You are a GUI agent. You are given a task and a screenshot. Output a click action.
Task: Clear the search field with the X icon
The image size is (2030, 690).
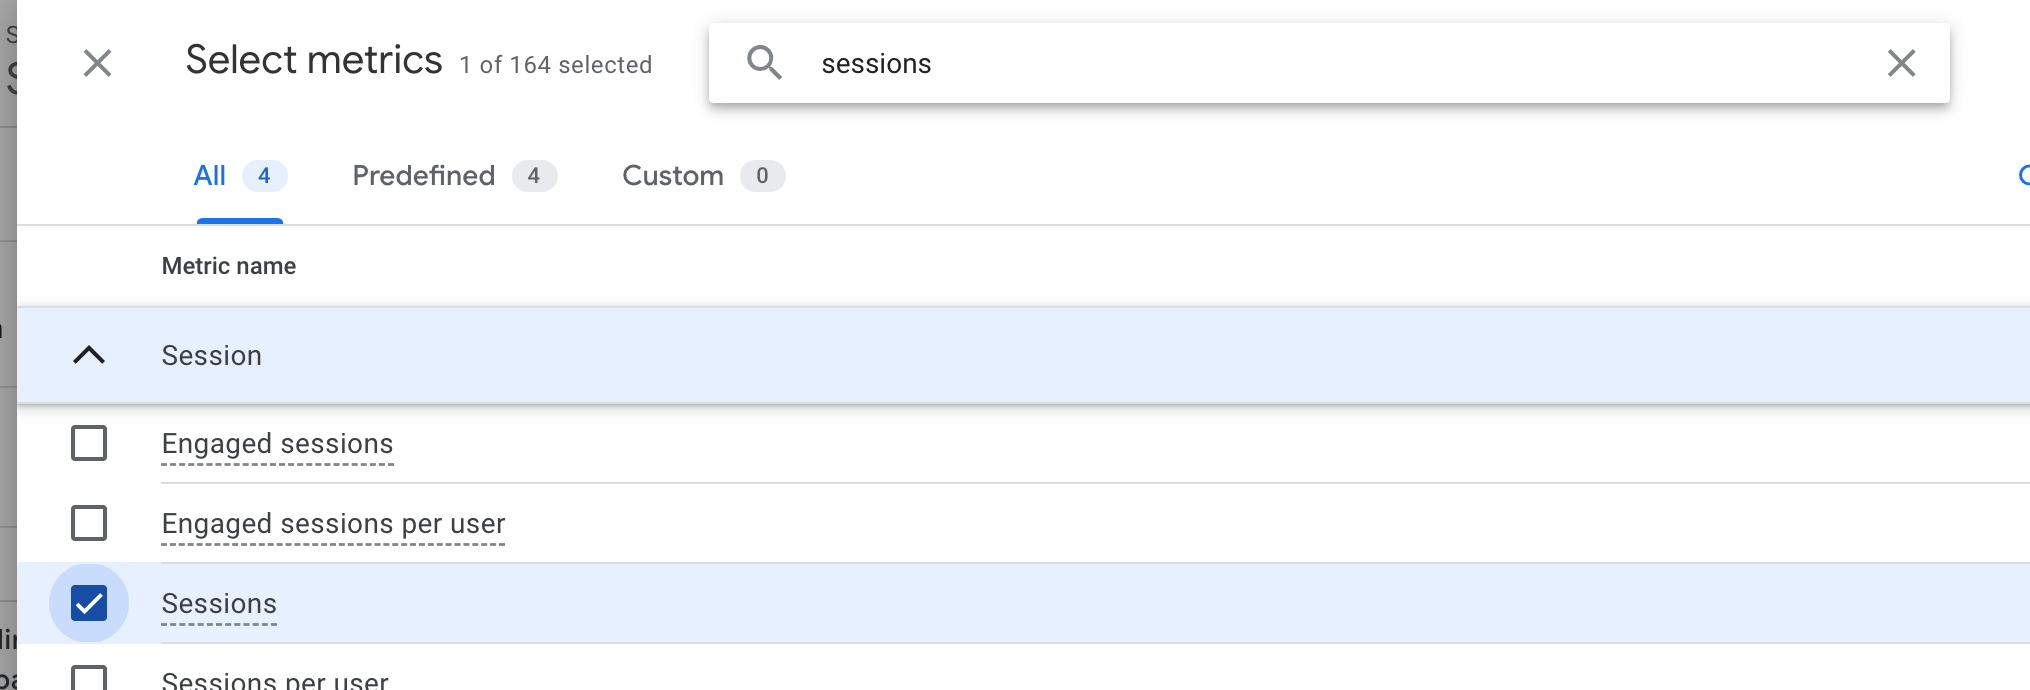point(1901,63)
